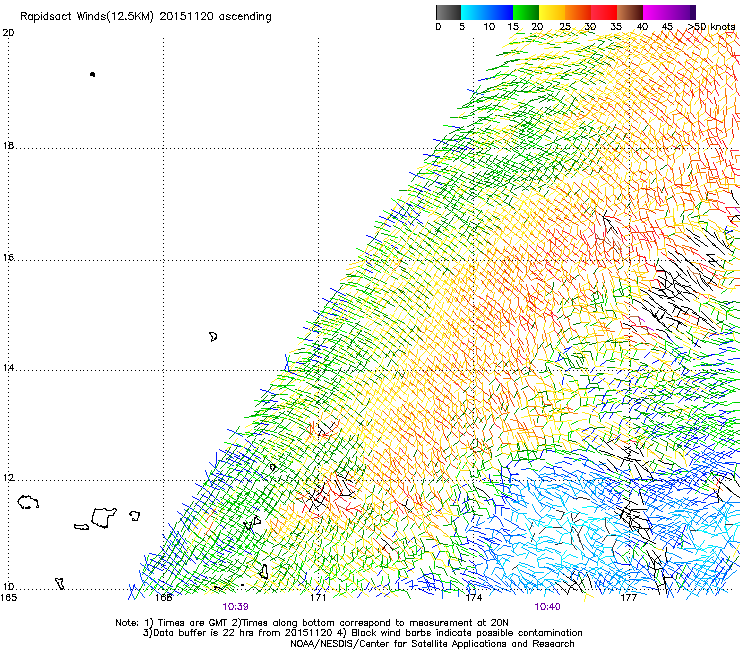Click the purple time label '10:39'
The height and width of the screenshot is (650, 740).
[235, 607]
